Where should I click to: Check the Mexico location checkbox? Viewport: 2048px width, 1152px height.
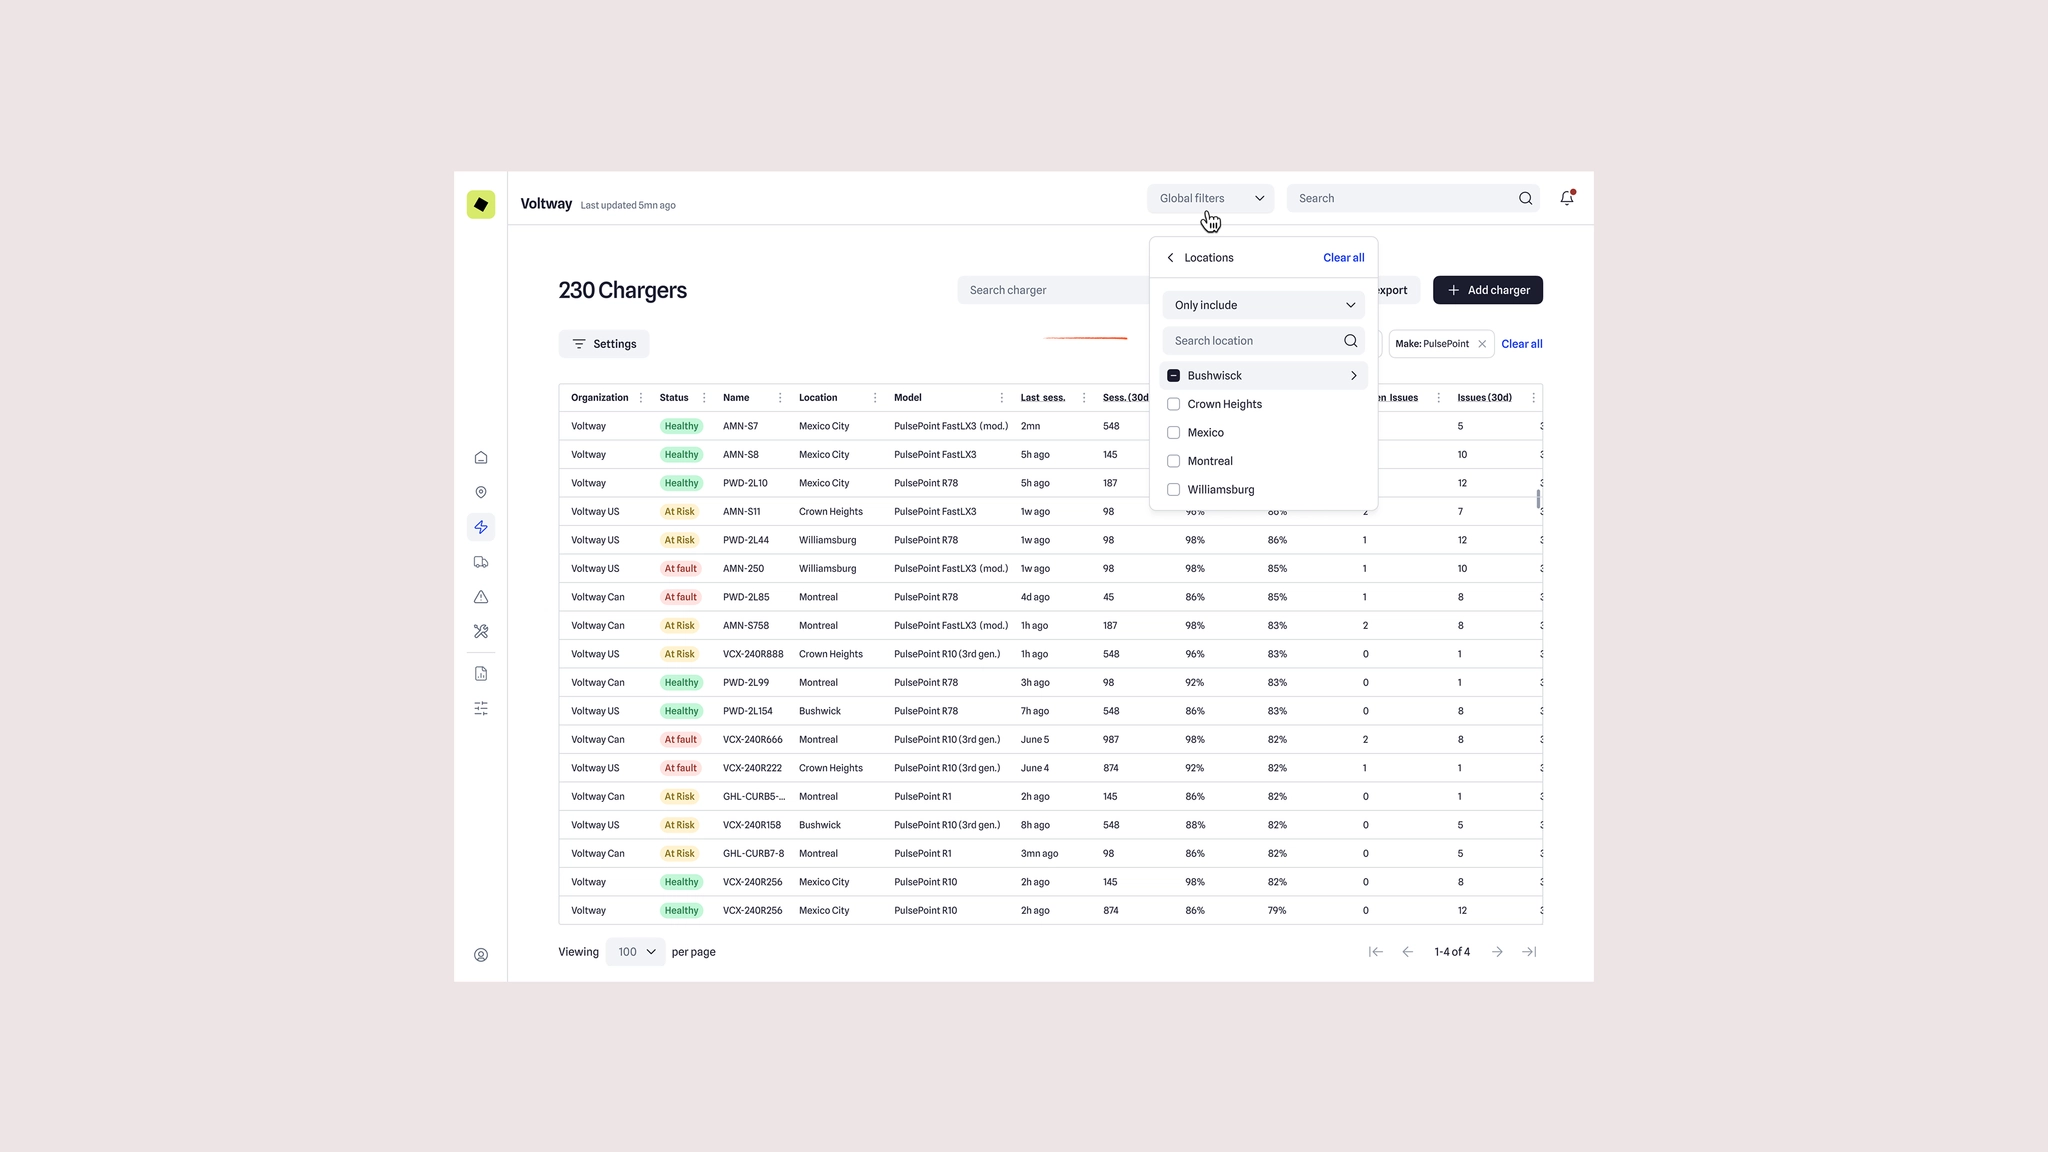1174,433
